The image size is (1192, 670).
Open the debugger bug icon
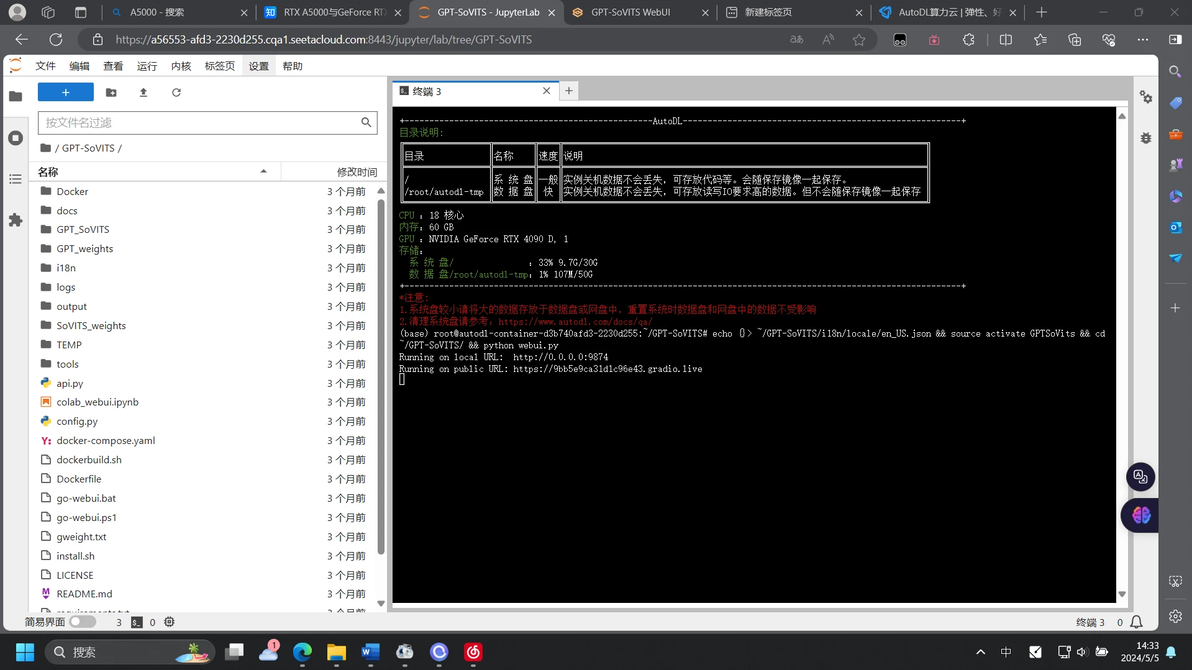(1146, 138)
